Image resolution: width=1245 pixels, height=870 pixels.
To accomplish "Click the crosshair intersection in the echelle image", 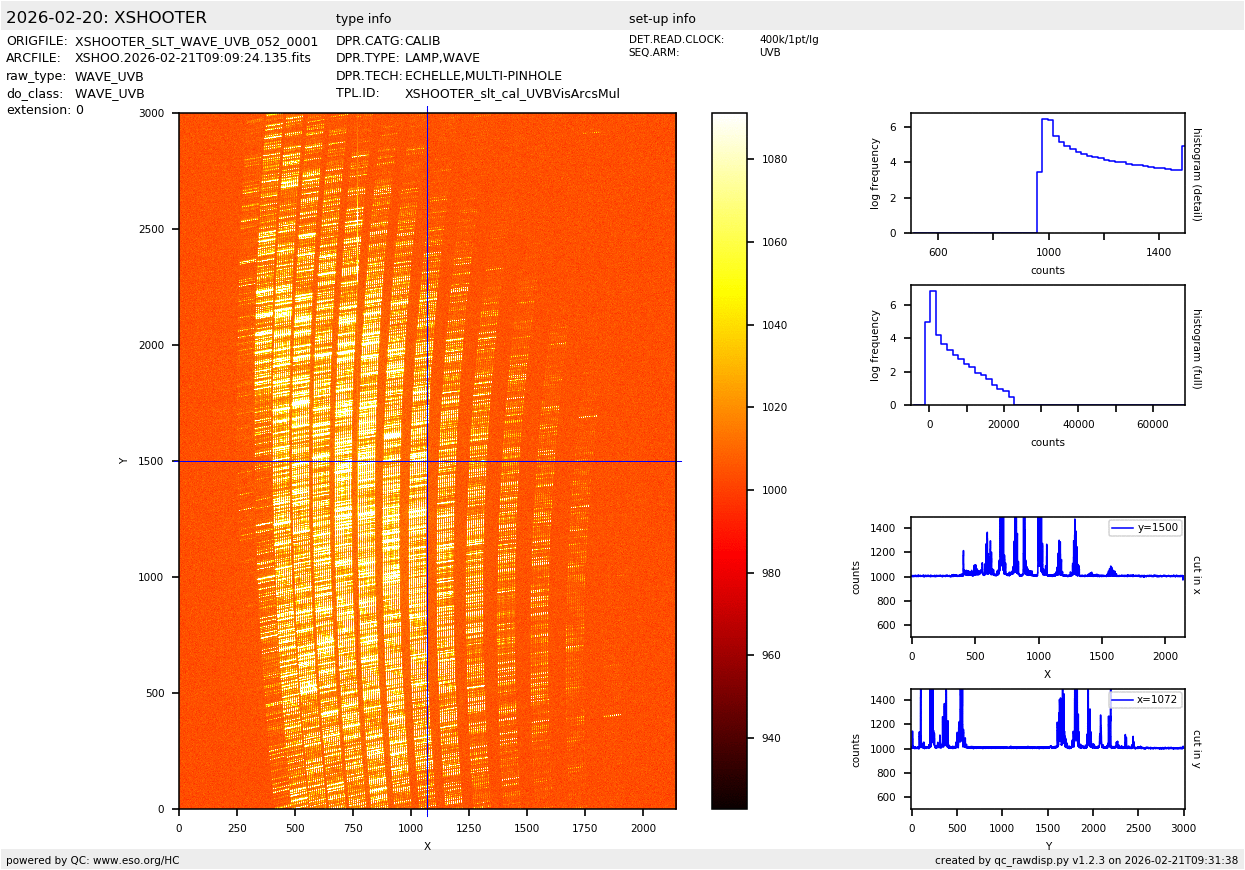I will coord(427,461).
